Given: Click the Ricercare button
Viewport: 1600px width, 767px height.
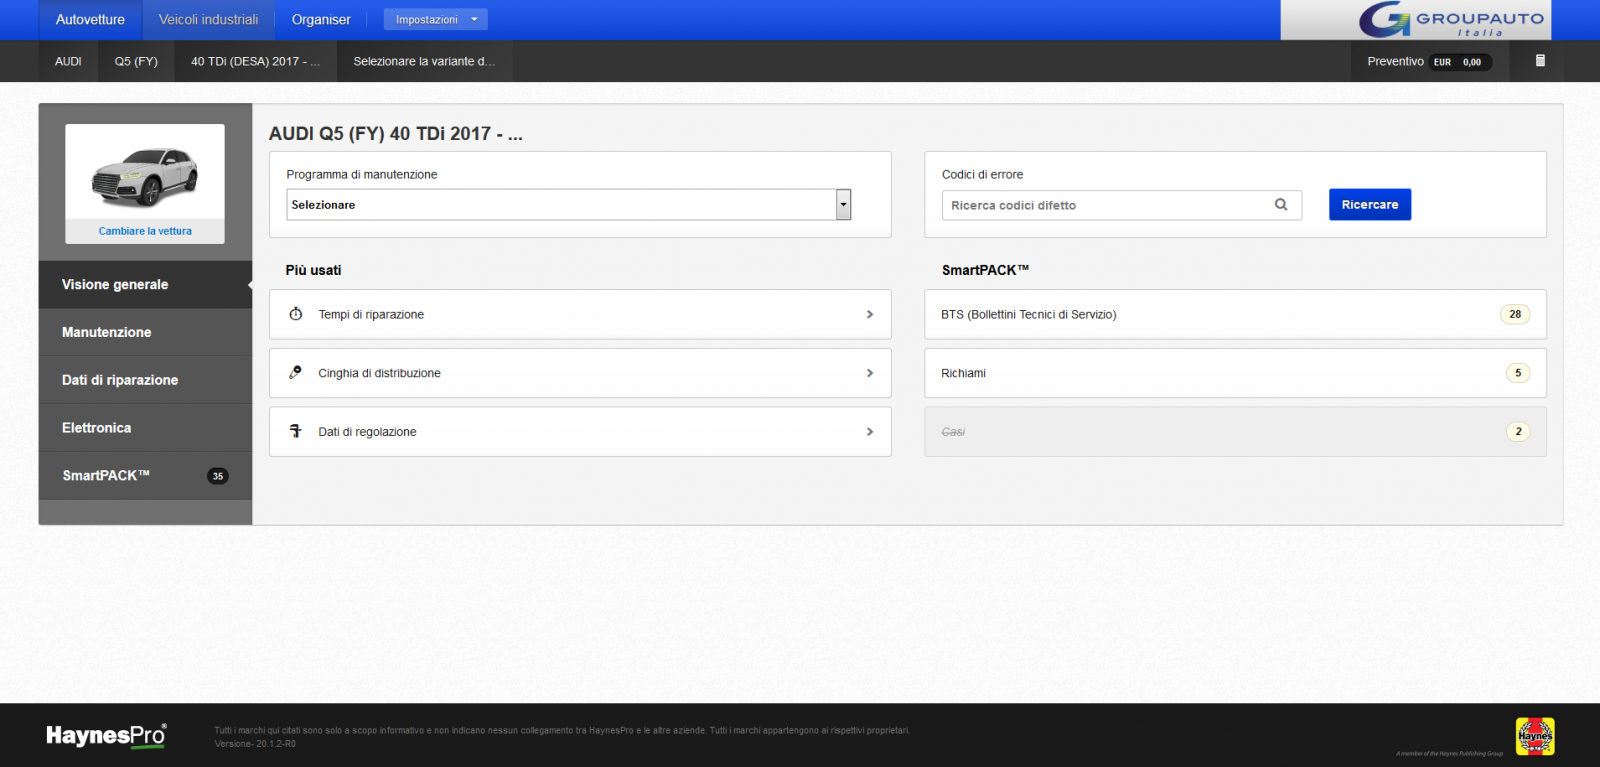Looking at the screenshot, I should [1370, 205].
